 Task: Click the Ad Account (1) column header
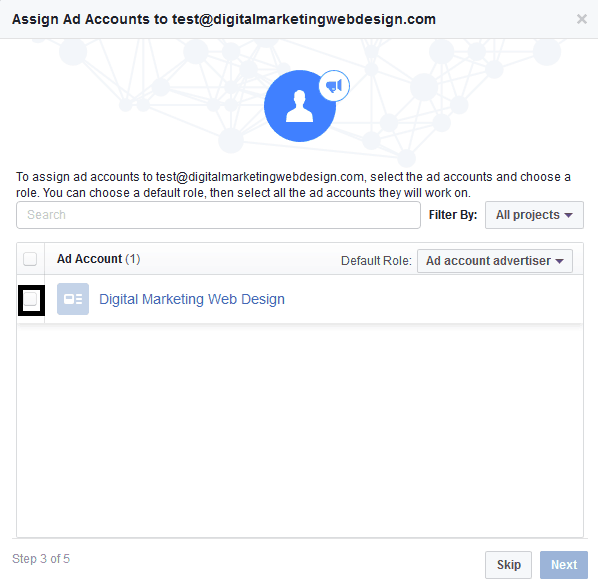tap(98, 259)
